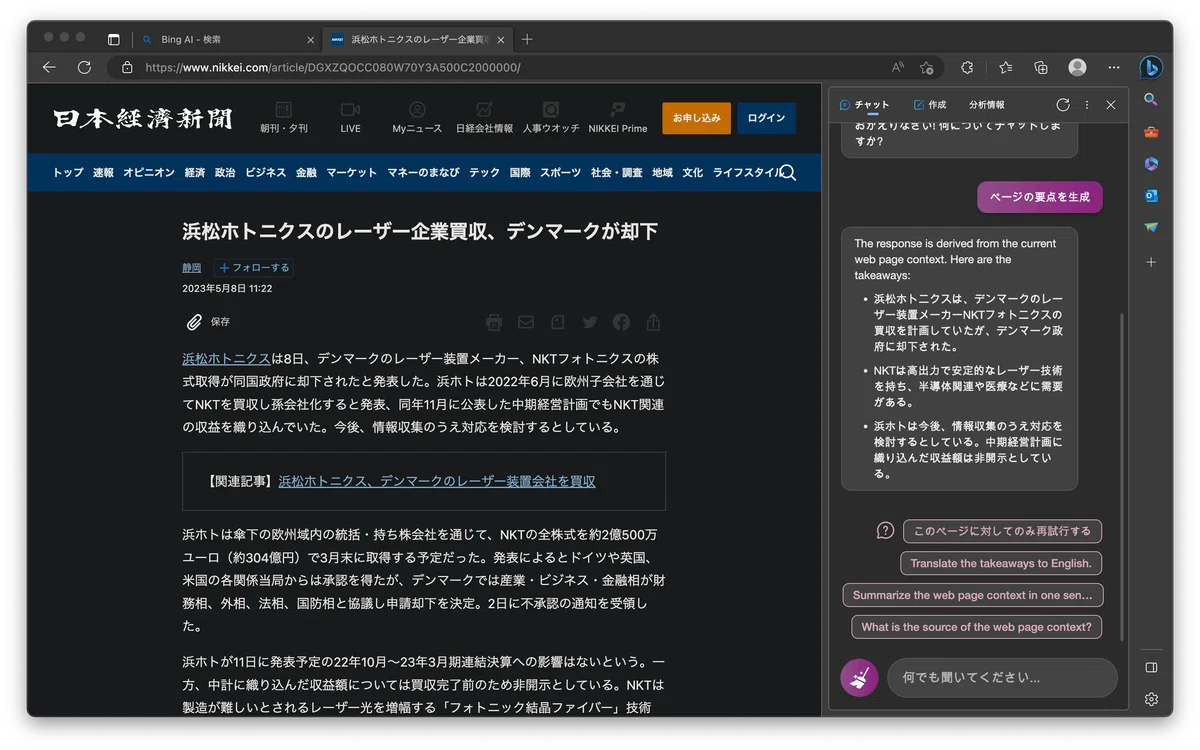Click the 日本経済新聞 logo

[143, 118]
